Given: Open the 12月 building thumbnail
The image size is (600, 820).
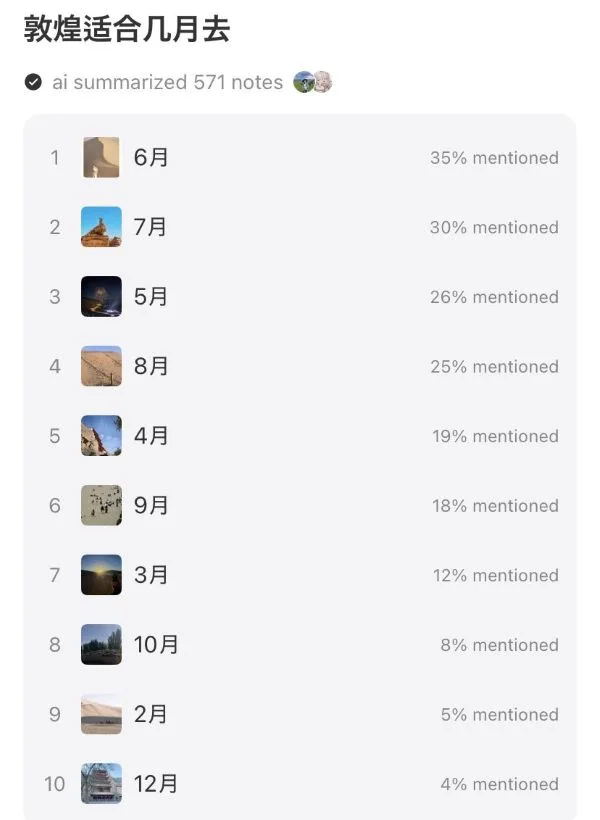Looking at the screenshot, I should pyautogui.click(x=101, y=784).
